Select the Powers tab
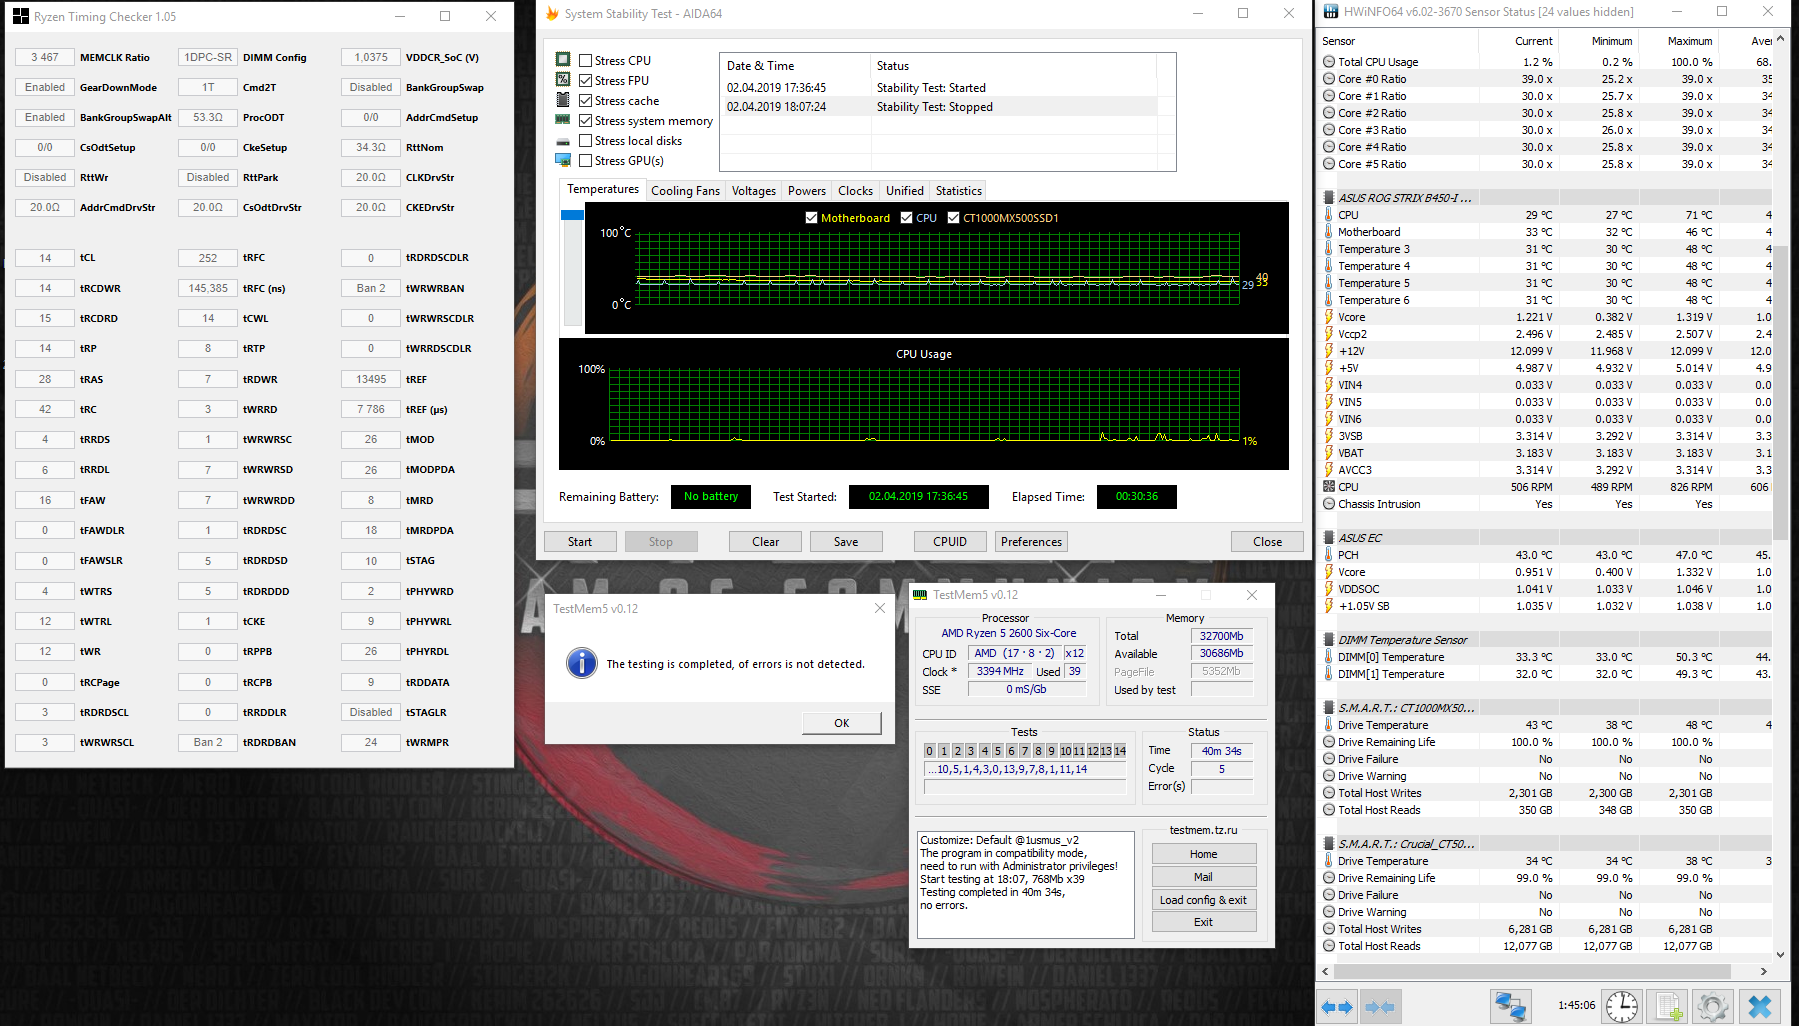The height and width of the screenshot is (1026, 1799). tap(807, 191)
